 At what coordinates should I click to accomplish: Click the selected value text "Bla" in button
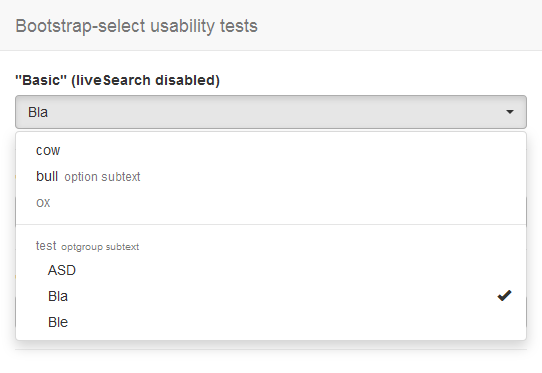tap(38, 112)
